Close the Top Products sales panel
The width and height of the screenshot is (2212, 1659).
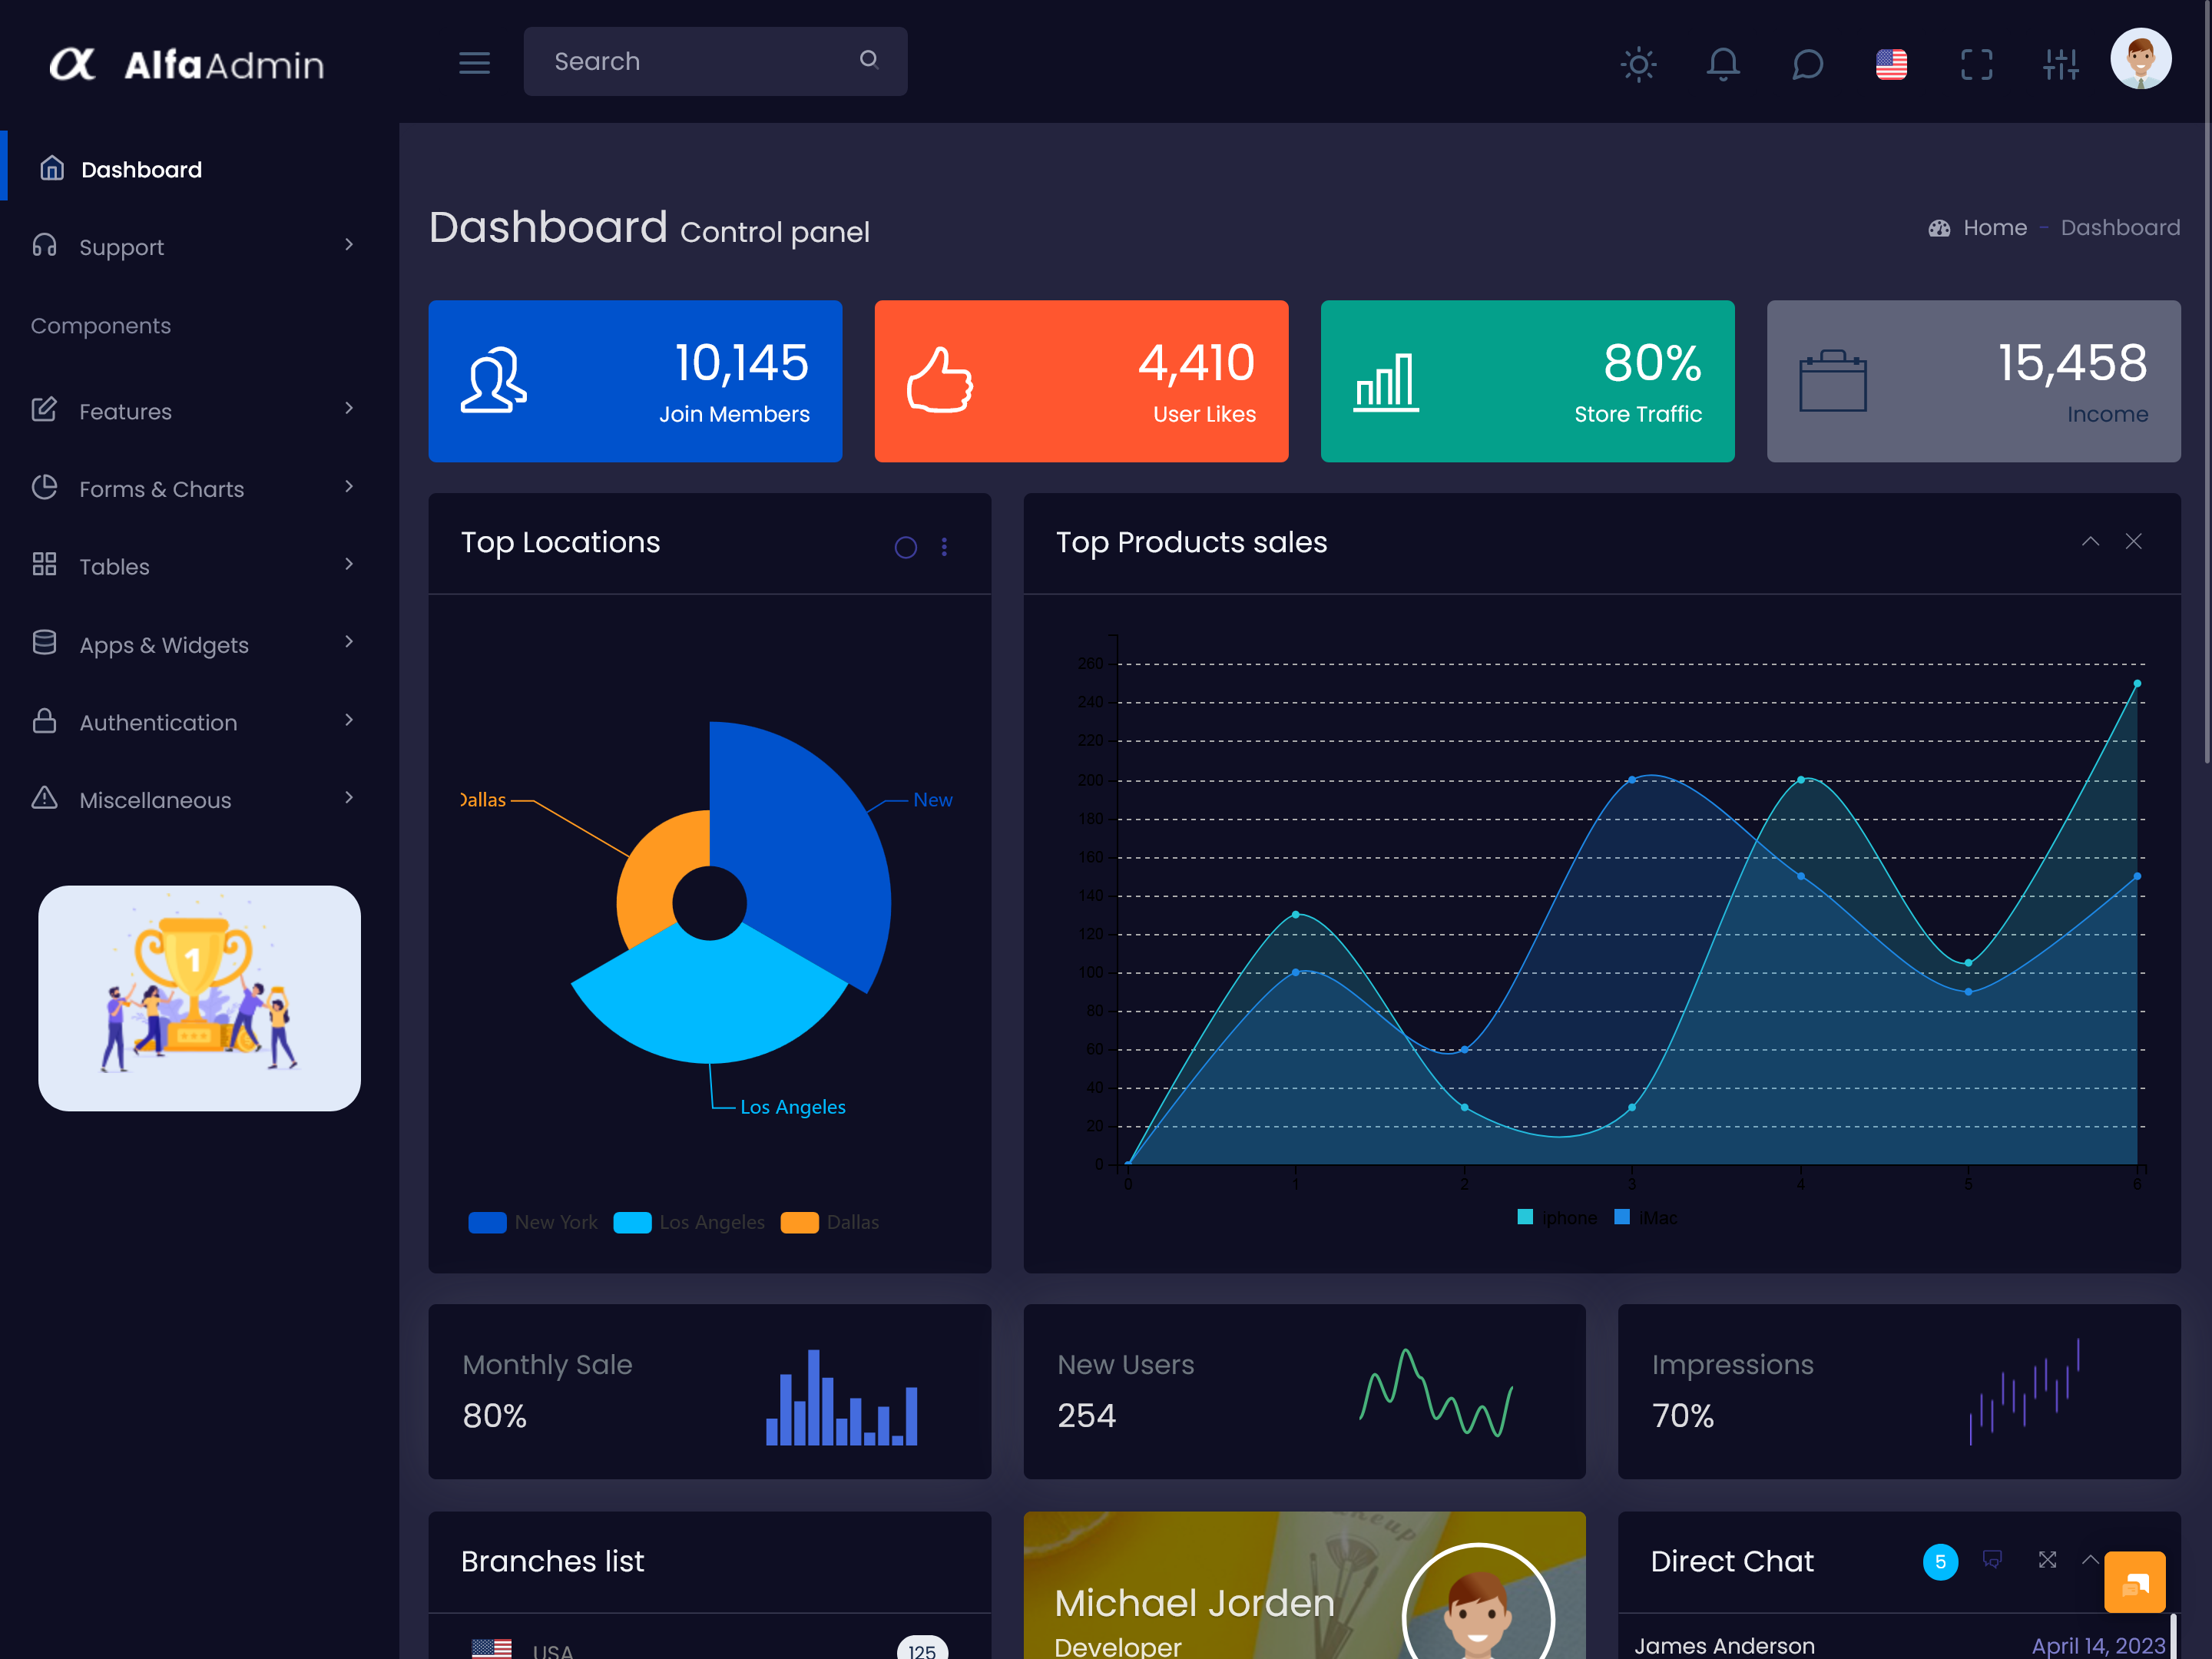pos(2133,541)
